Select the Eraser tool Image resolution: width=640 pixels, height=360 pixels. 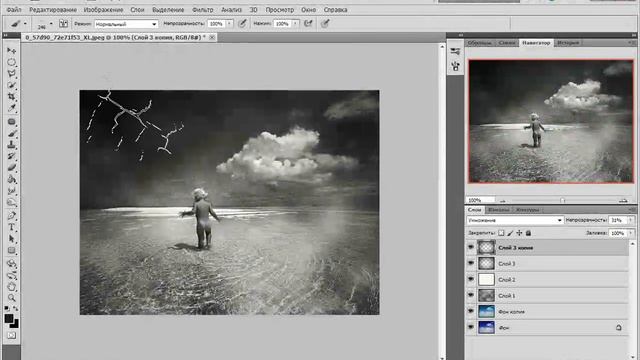[x=11, y=168]
